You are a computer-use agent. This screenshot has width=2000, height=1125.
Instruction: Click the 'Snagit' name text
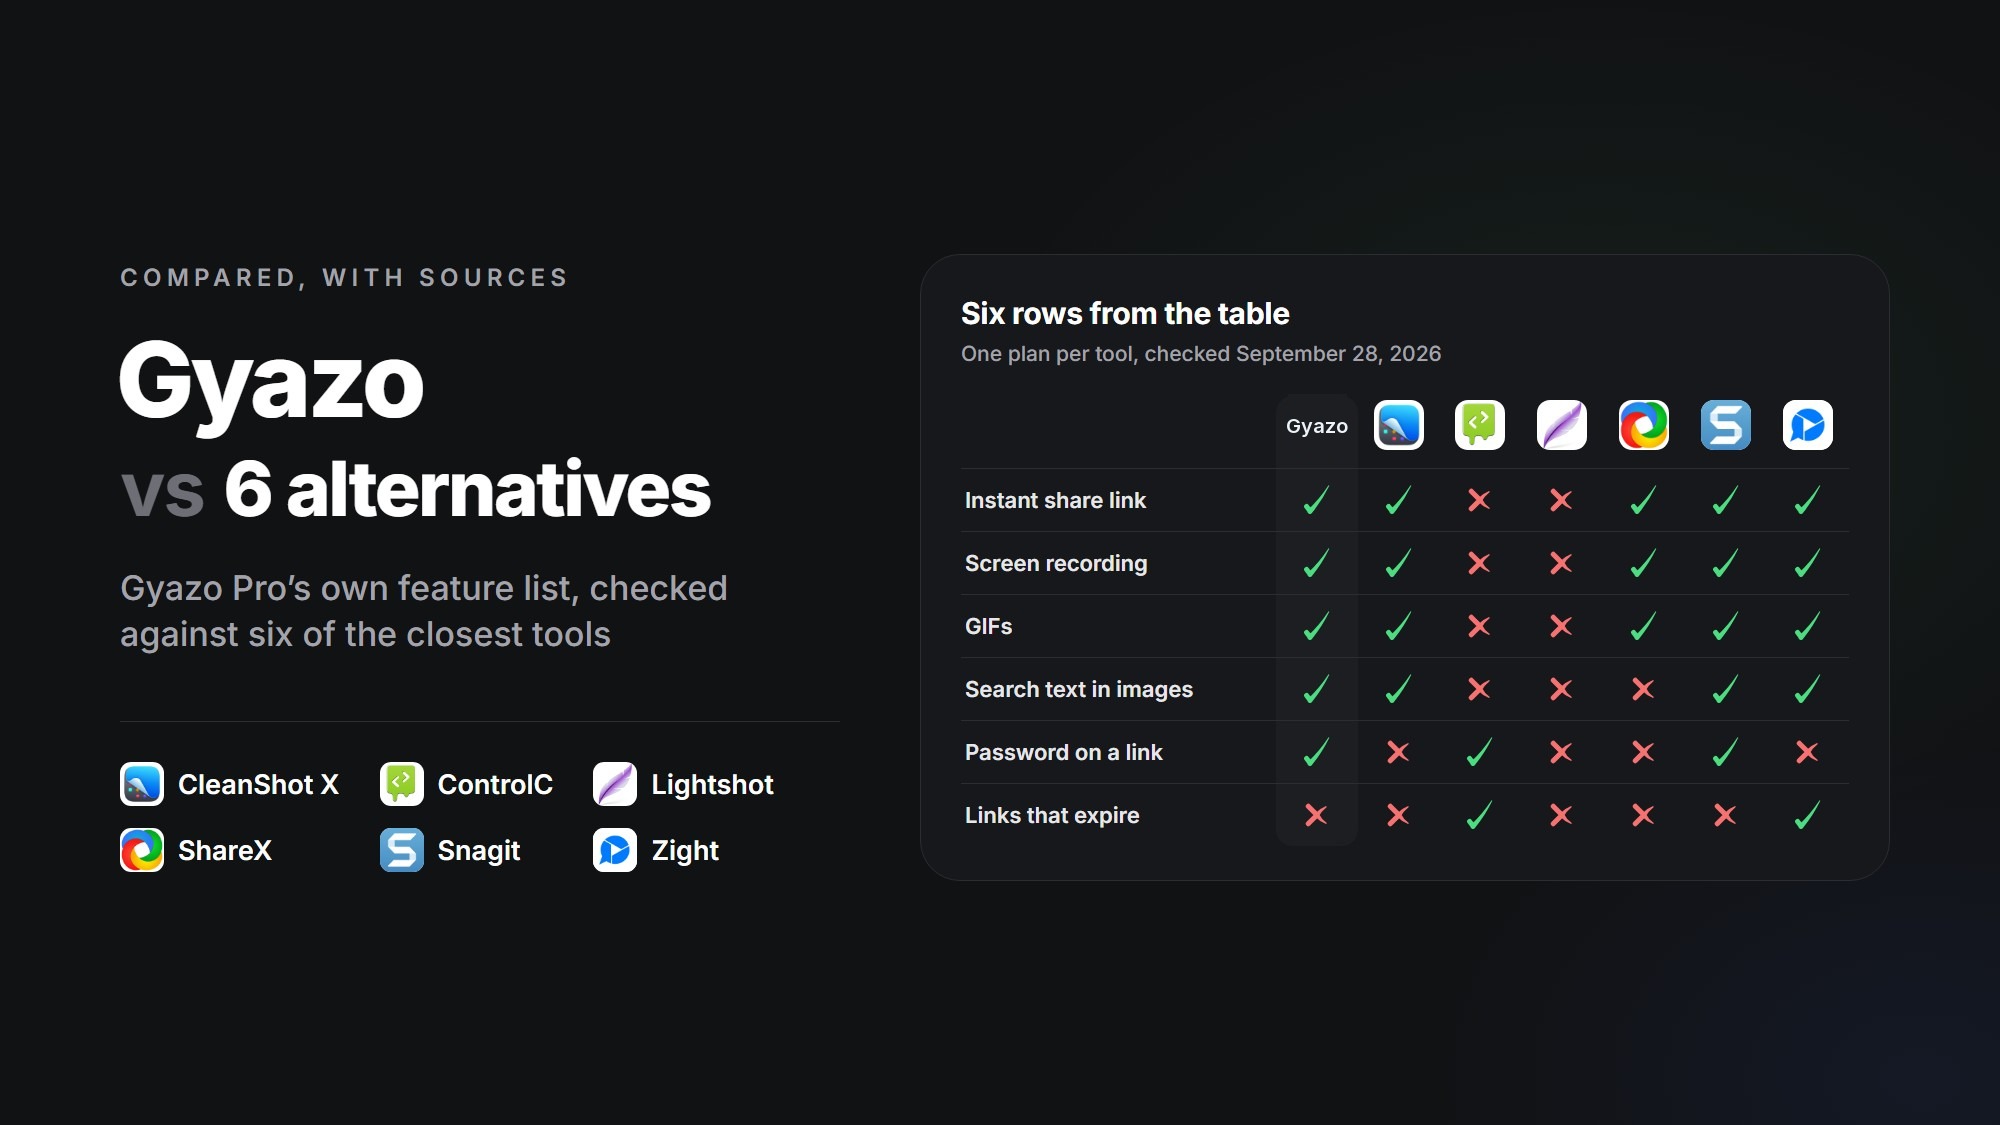click(x=479, y=851)
